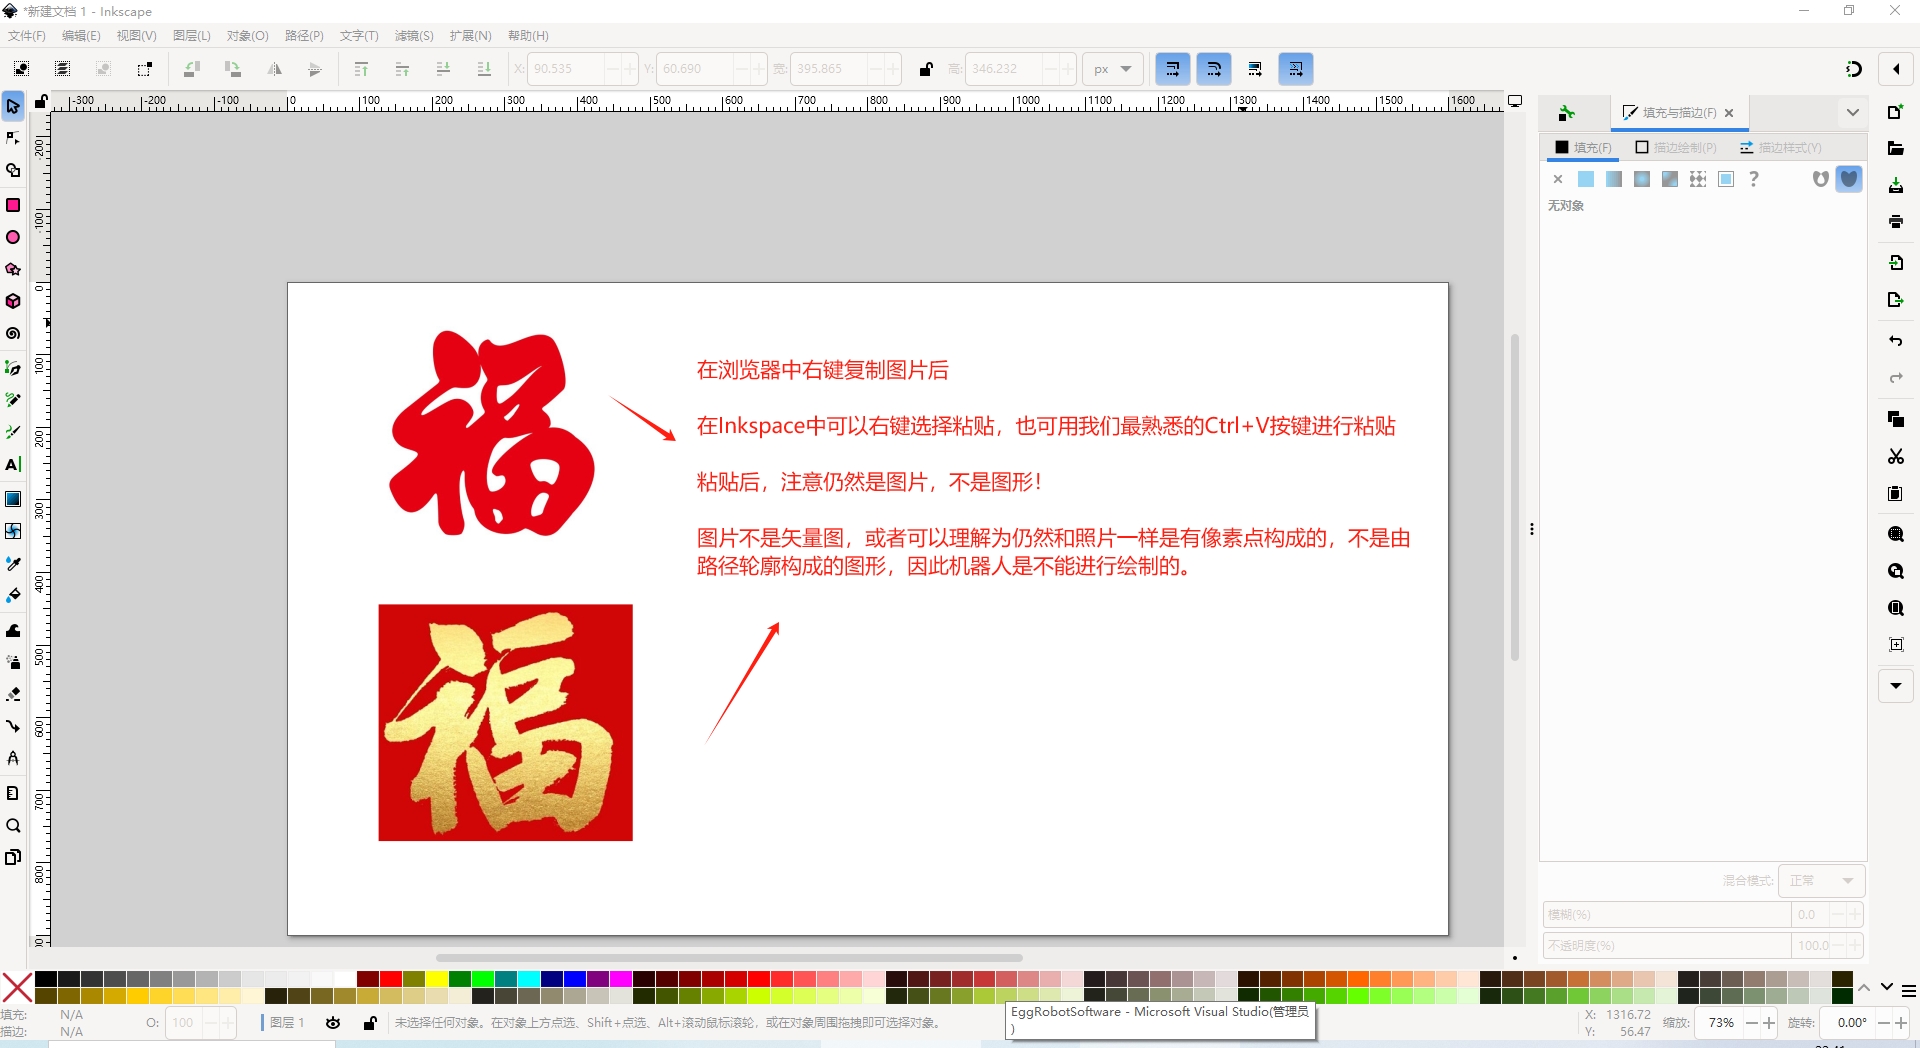The image size is (1920, 1048).
Task: Click the Cut scissors icon
Action: point(1895,456)
